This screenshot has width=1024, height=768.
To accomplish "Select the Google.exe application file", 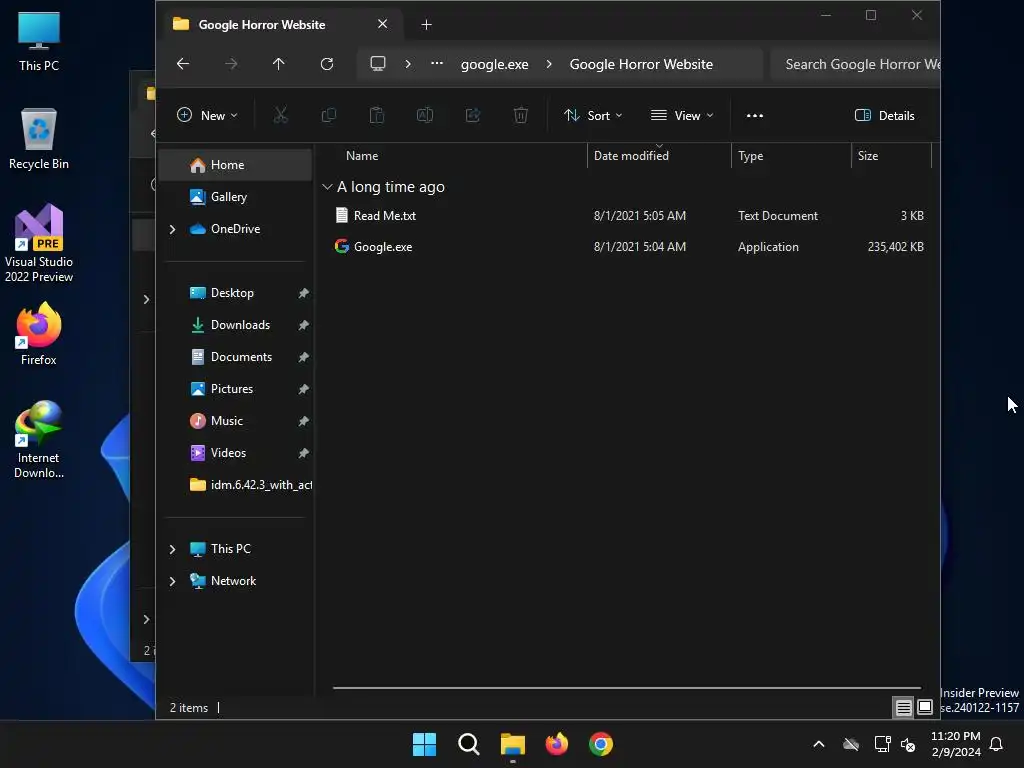I will [628, 247].
